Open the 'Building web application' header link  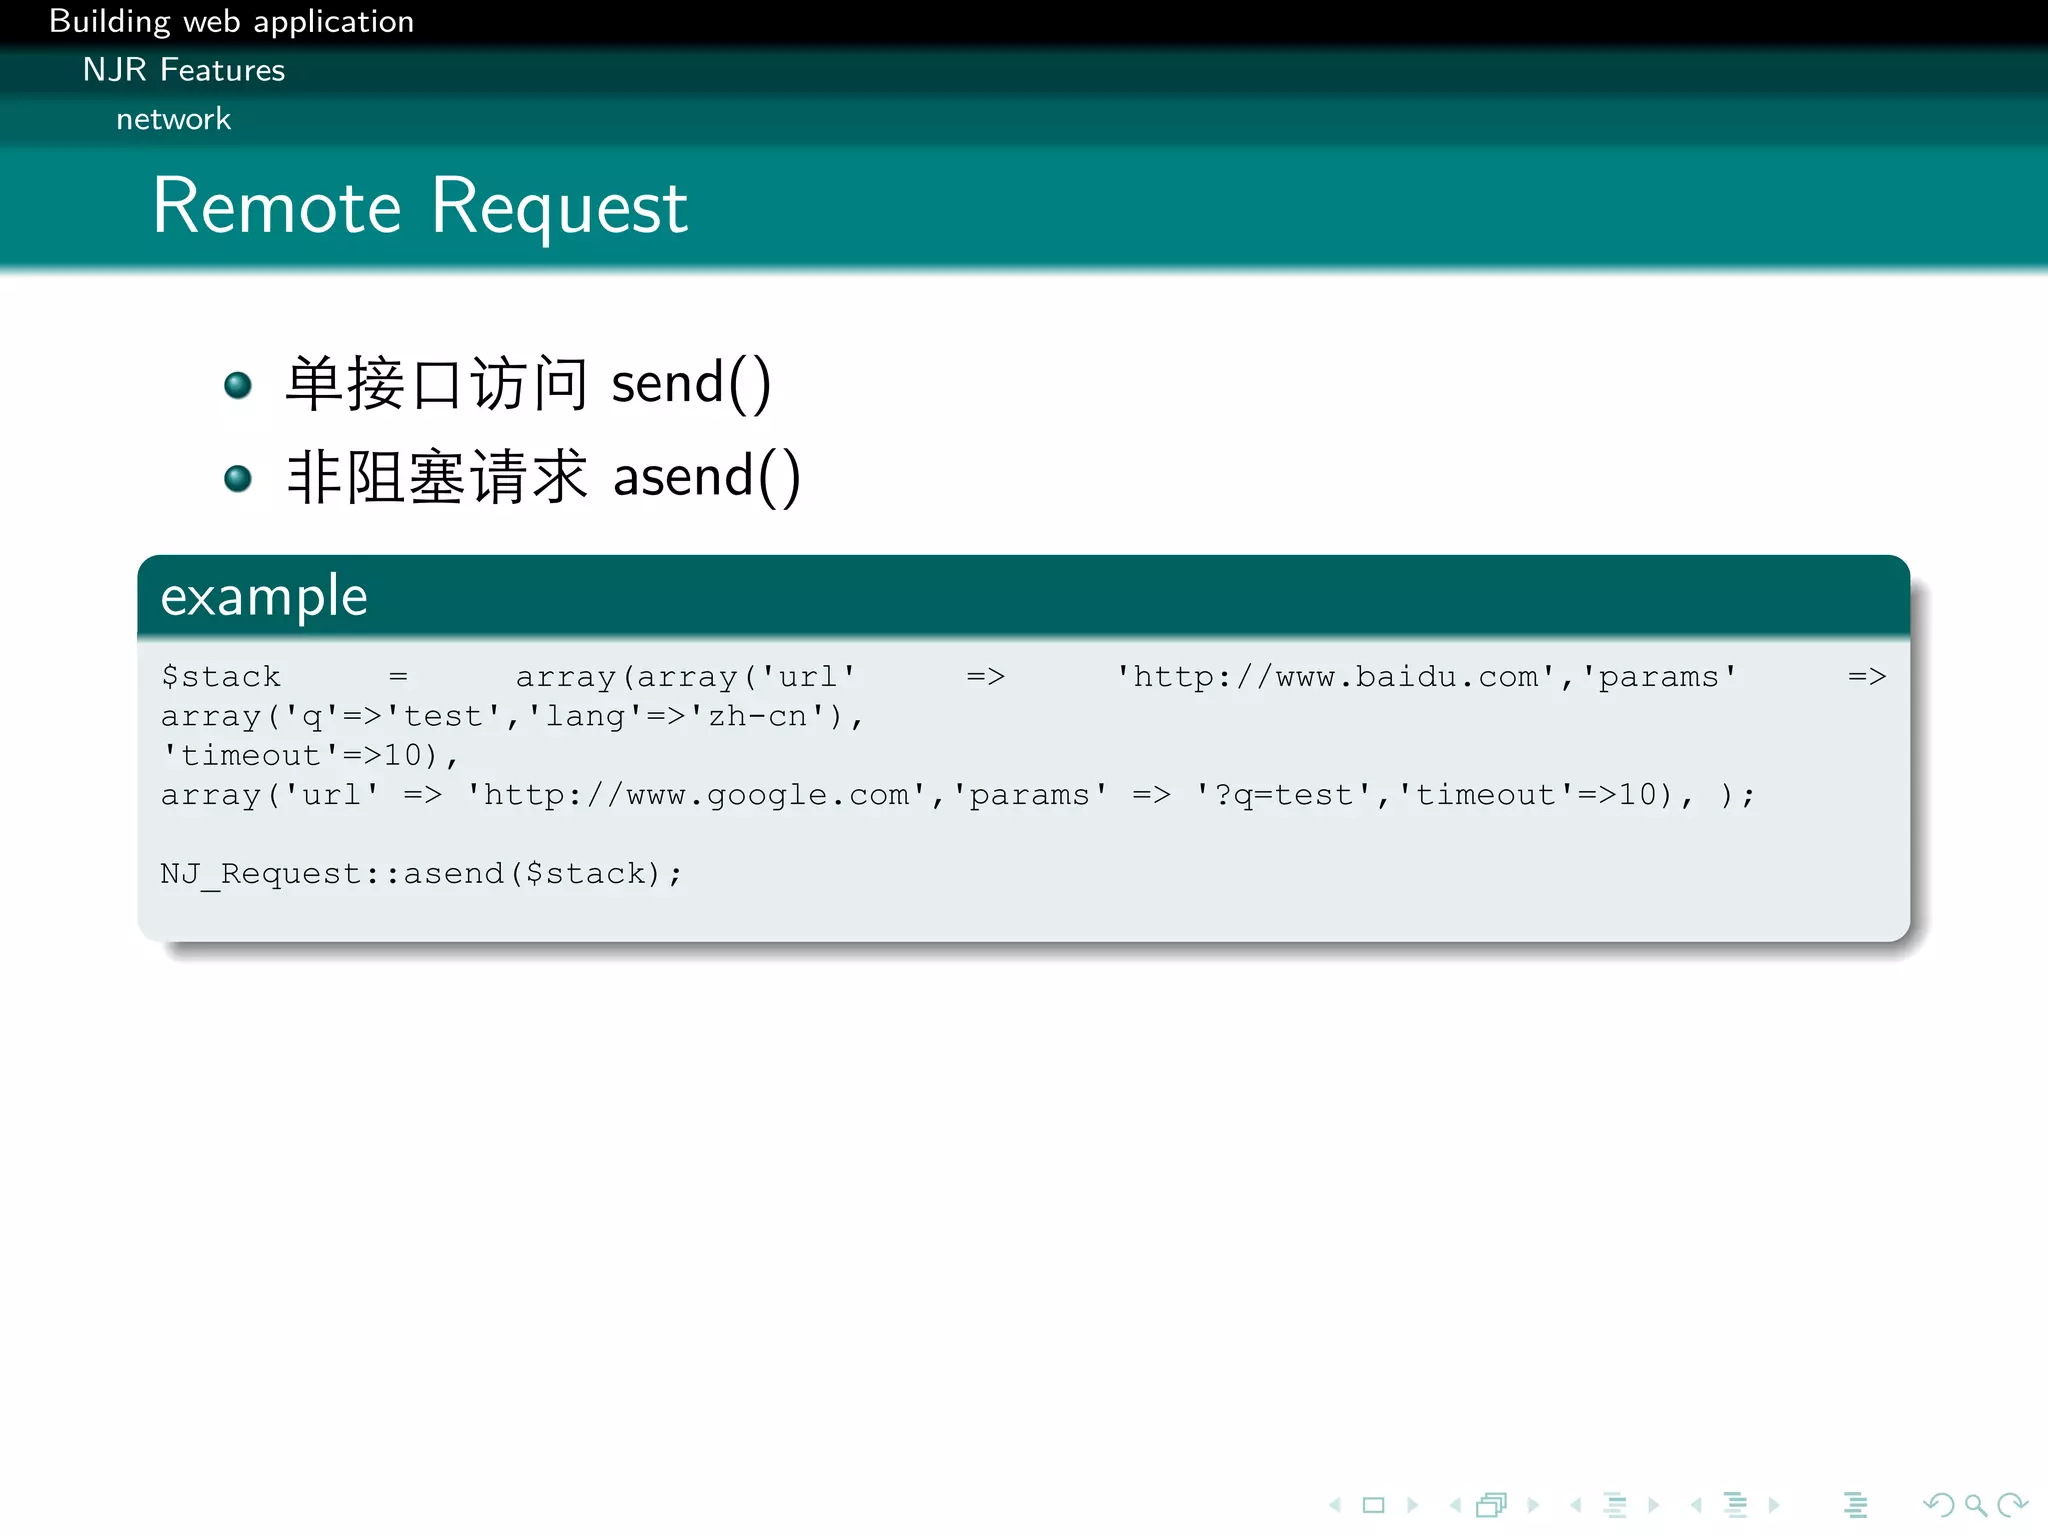(231, 21)
